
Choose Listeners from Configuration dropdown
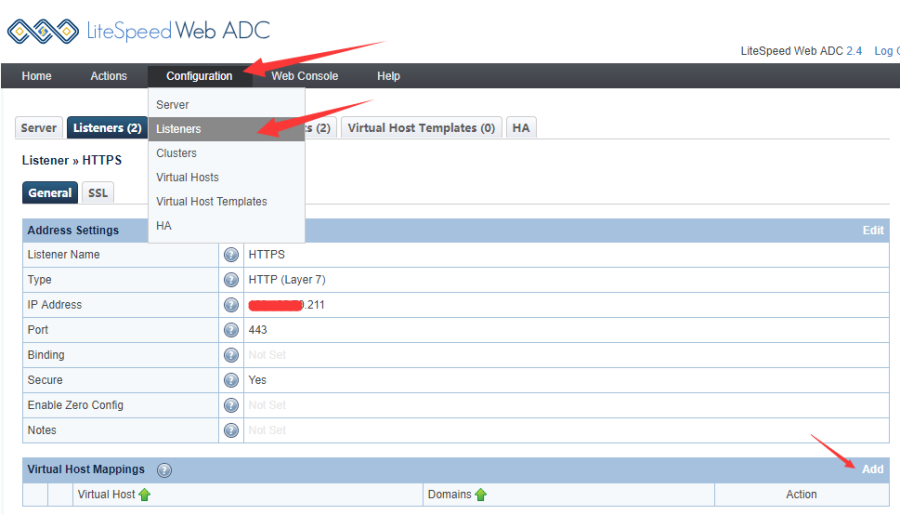point(227,129)
